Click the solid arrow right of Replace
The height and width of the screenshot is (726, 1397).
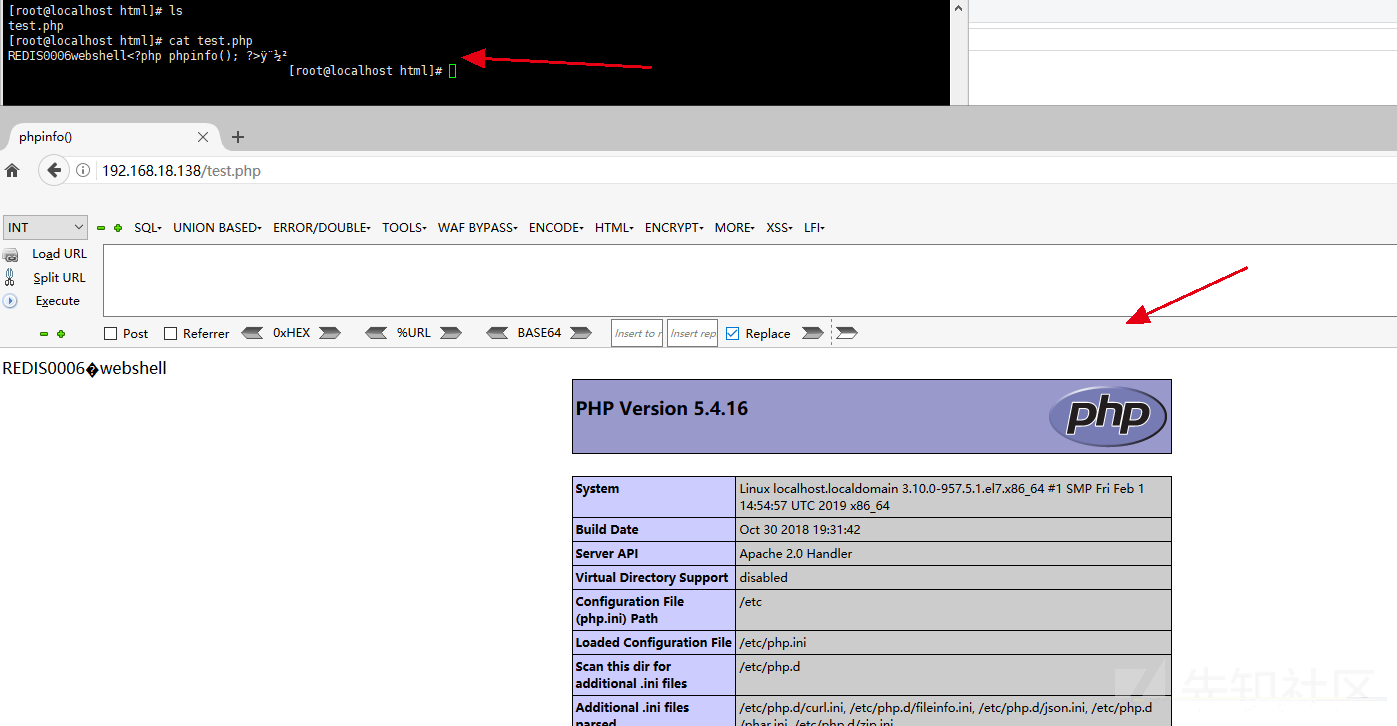click(x=813, y=333)
